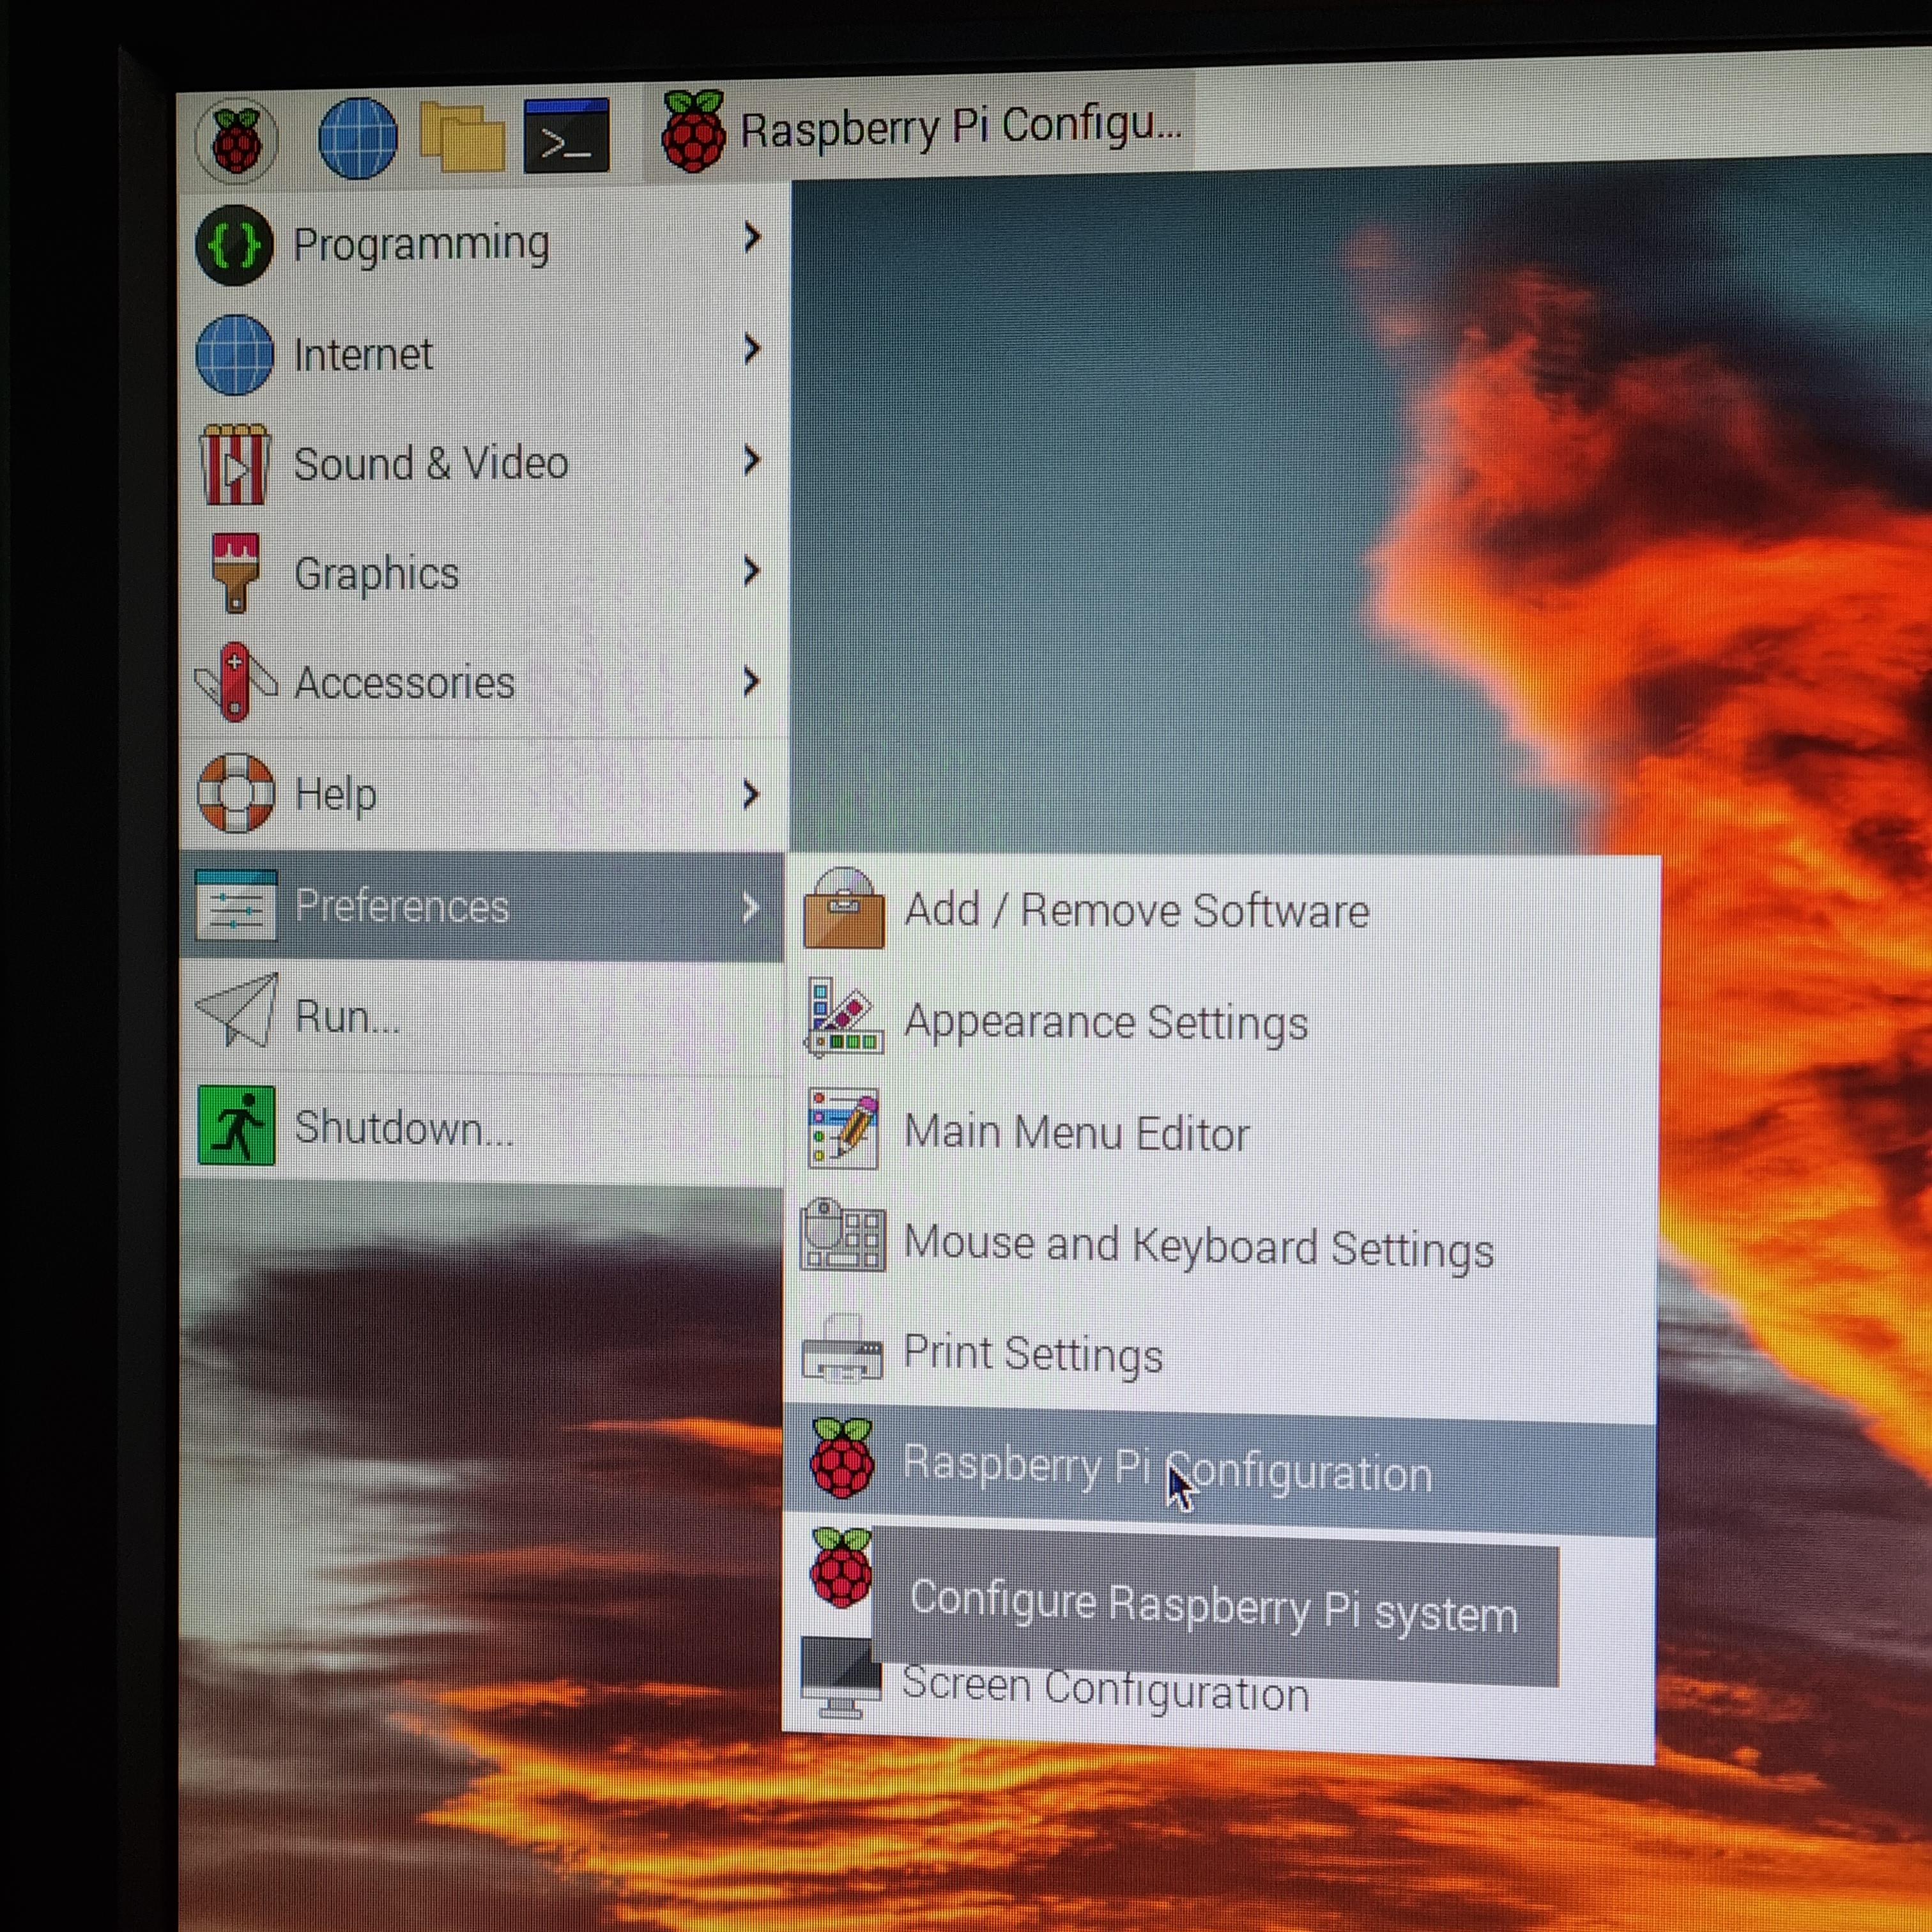1932x1932 pixels.
Task: Open the web browser globe icon in taskbar
Action: click(357, 139)
